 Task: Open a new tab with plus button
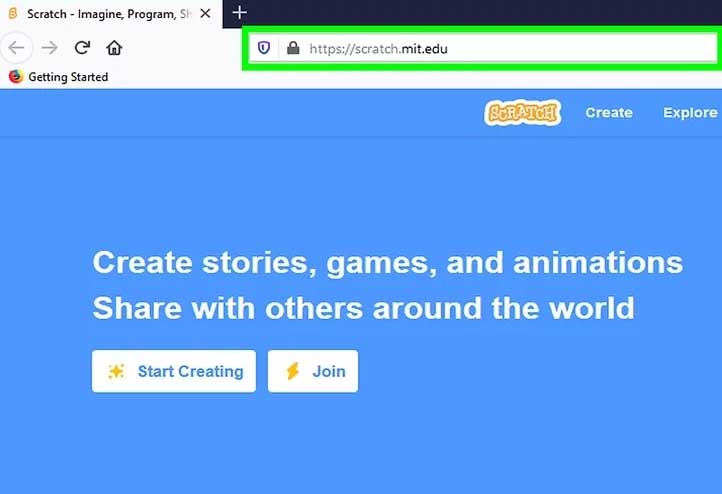click(x=239, y=13)
